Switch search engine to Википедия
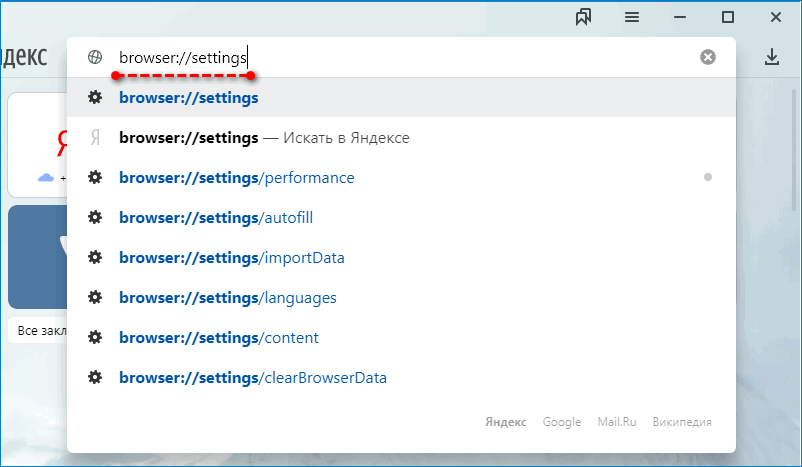 click(x=682, y=422)
